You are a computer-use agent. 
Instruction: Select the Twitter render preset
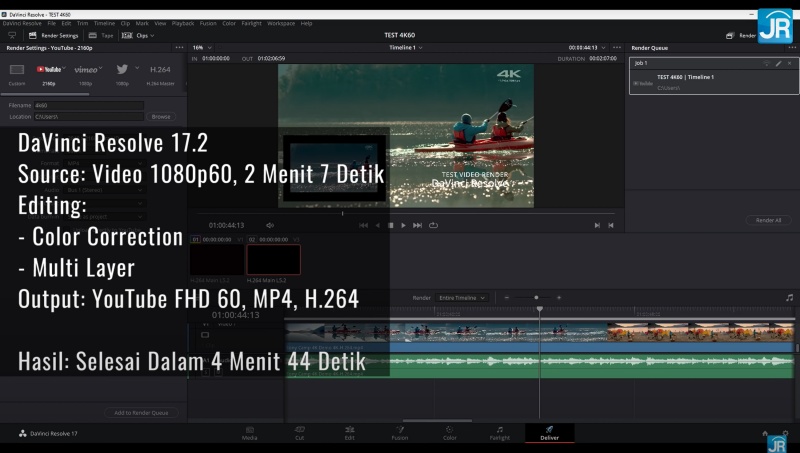(x=122, y=70)
